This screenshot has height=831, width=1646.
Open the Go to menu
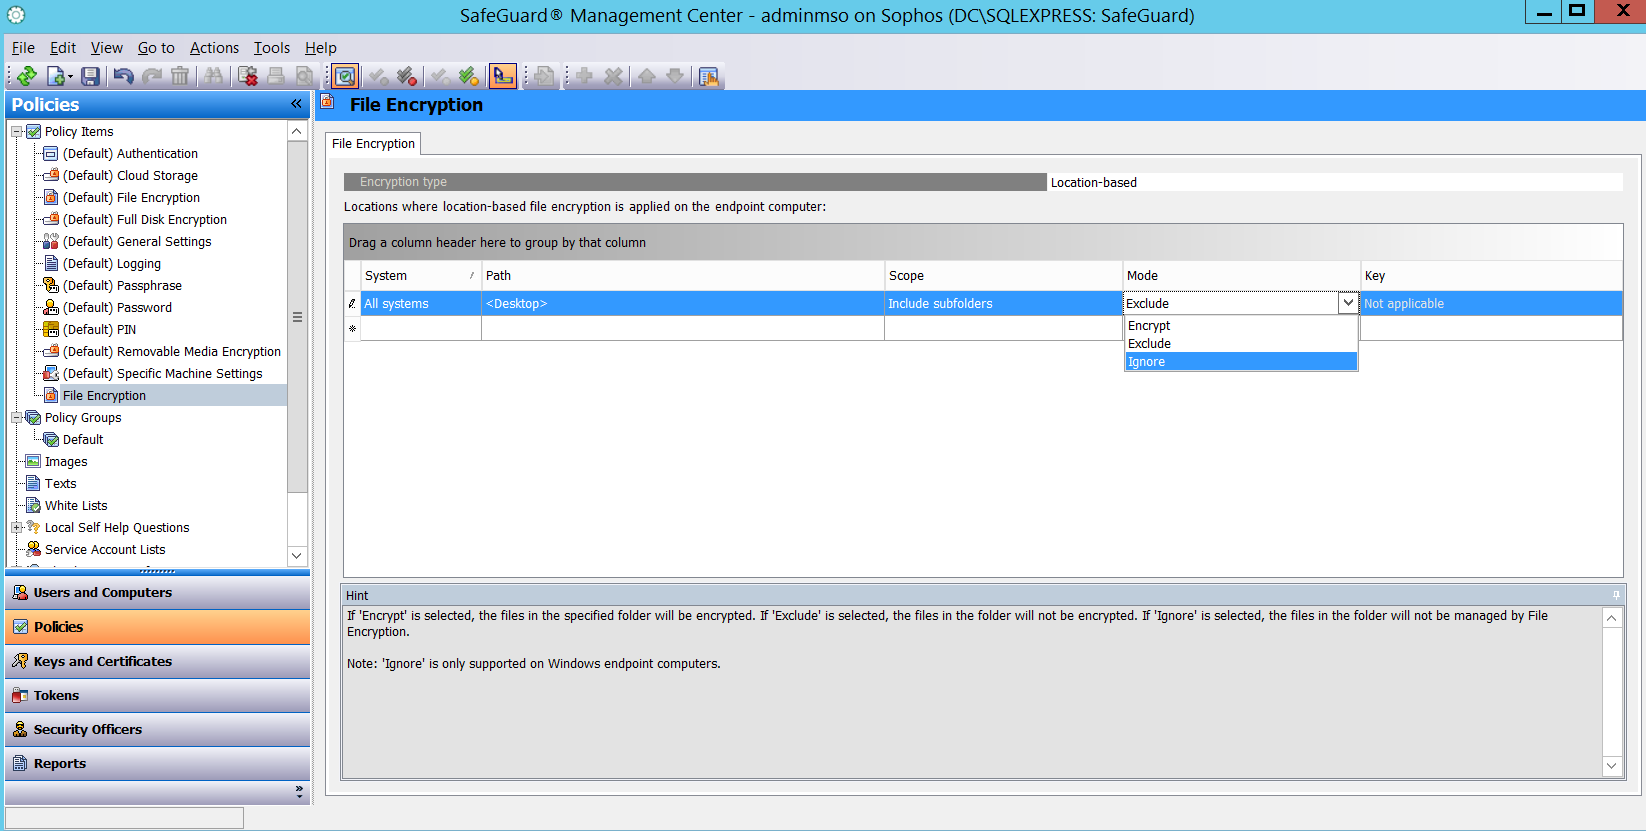pyautogui.click(x=156, y=48)
